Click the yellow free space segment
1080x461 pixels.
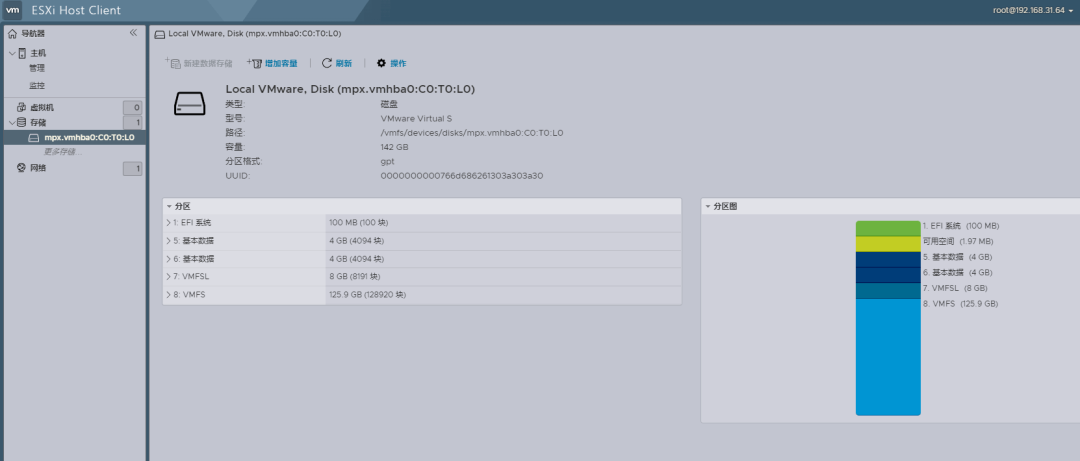[888, 244]
